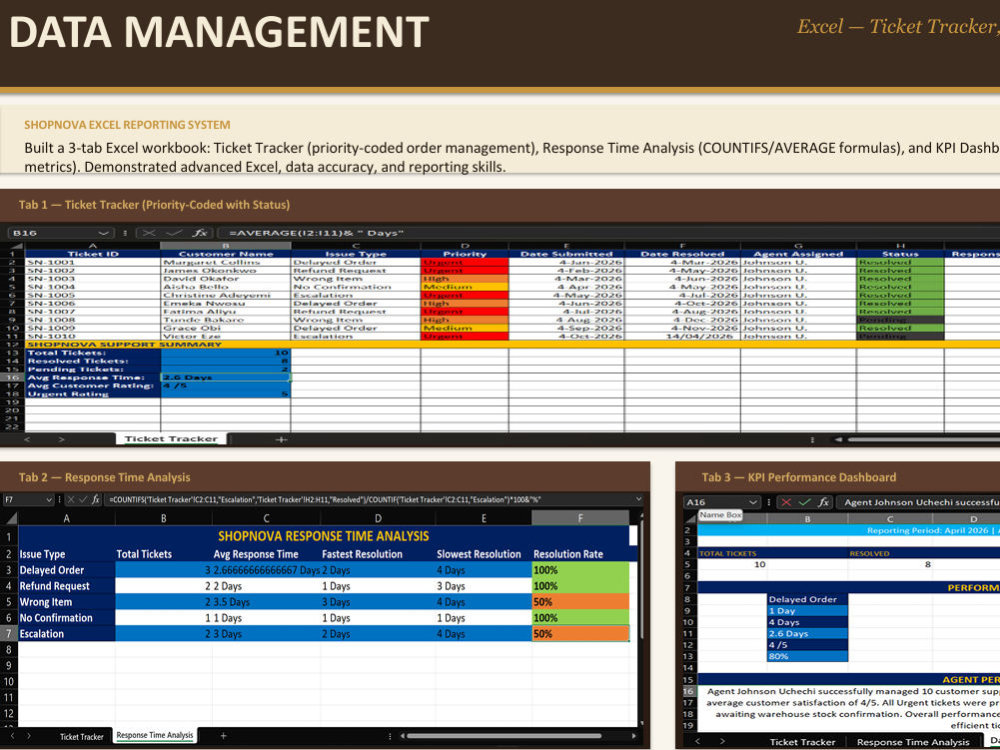Click the Delayed Order row label in Tab 2
1000x750 pixels.
point(67,570)
